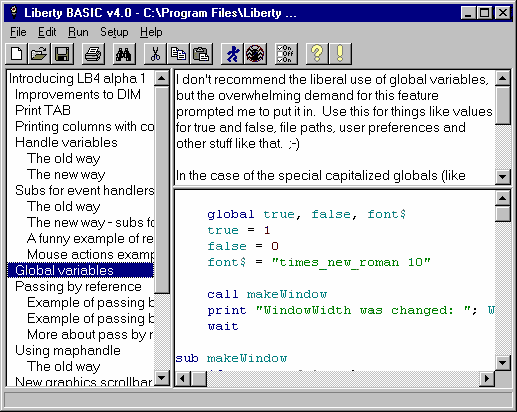Paste from the clipboard icon
Screen dimensions: 517x412
201,53
